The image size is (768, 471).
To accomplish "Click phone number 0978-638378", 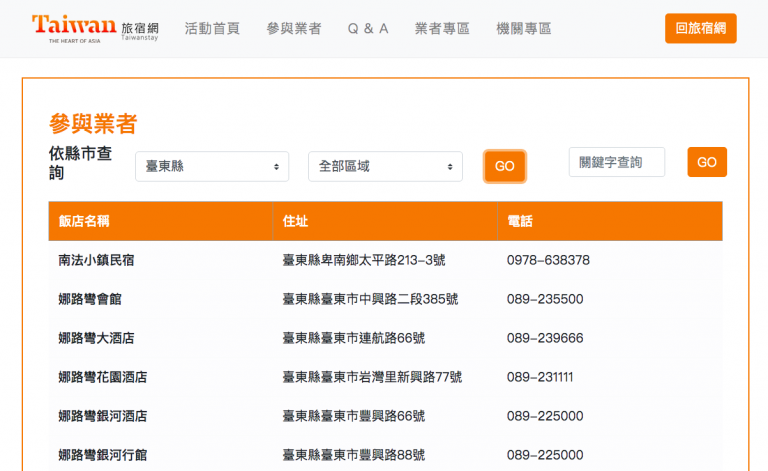I will tap(548, 260).
